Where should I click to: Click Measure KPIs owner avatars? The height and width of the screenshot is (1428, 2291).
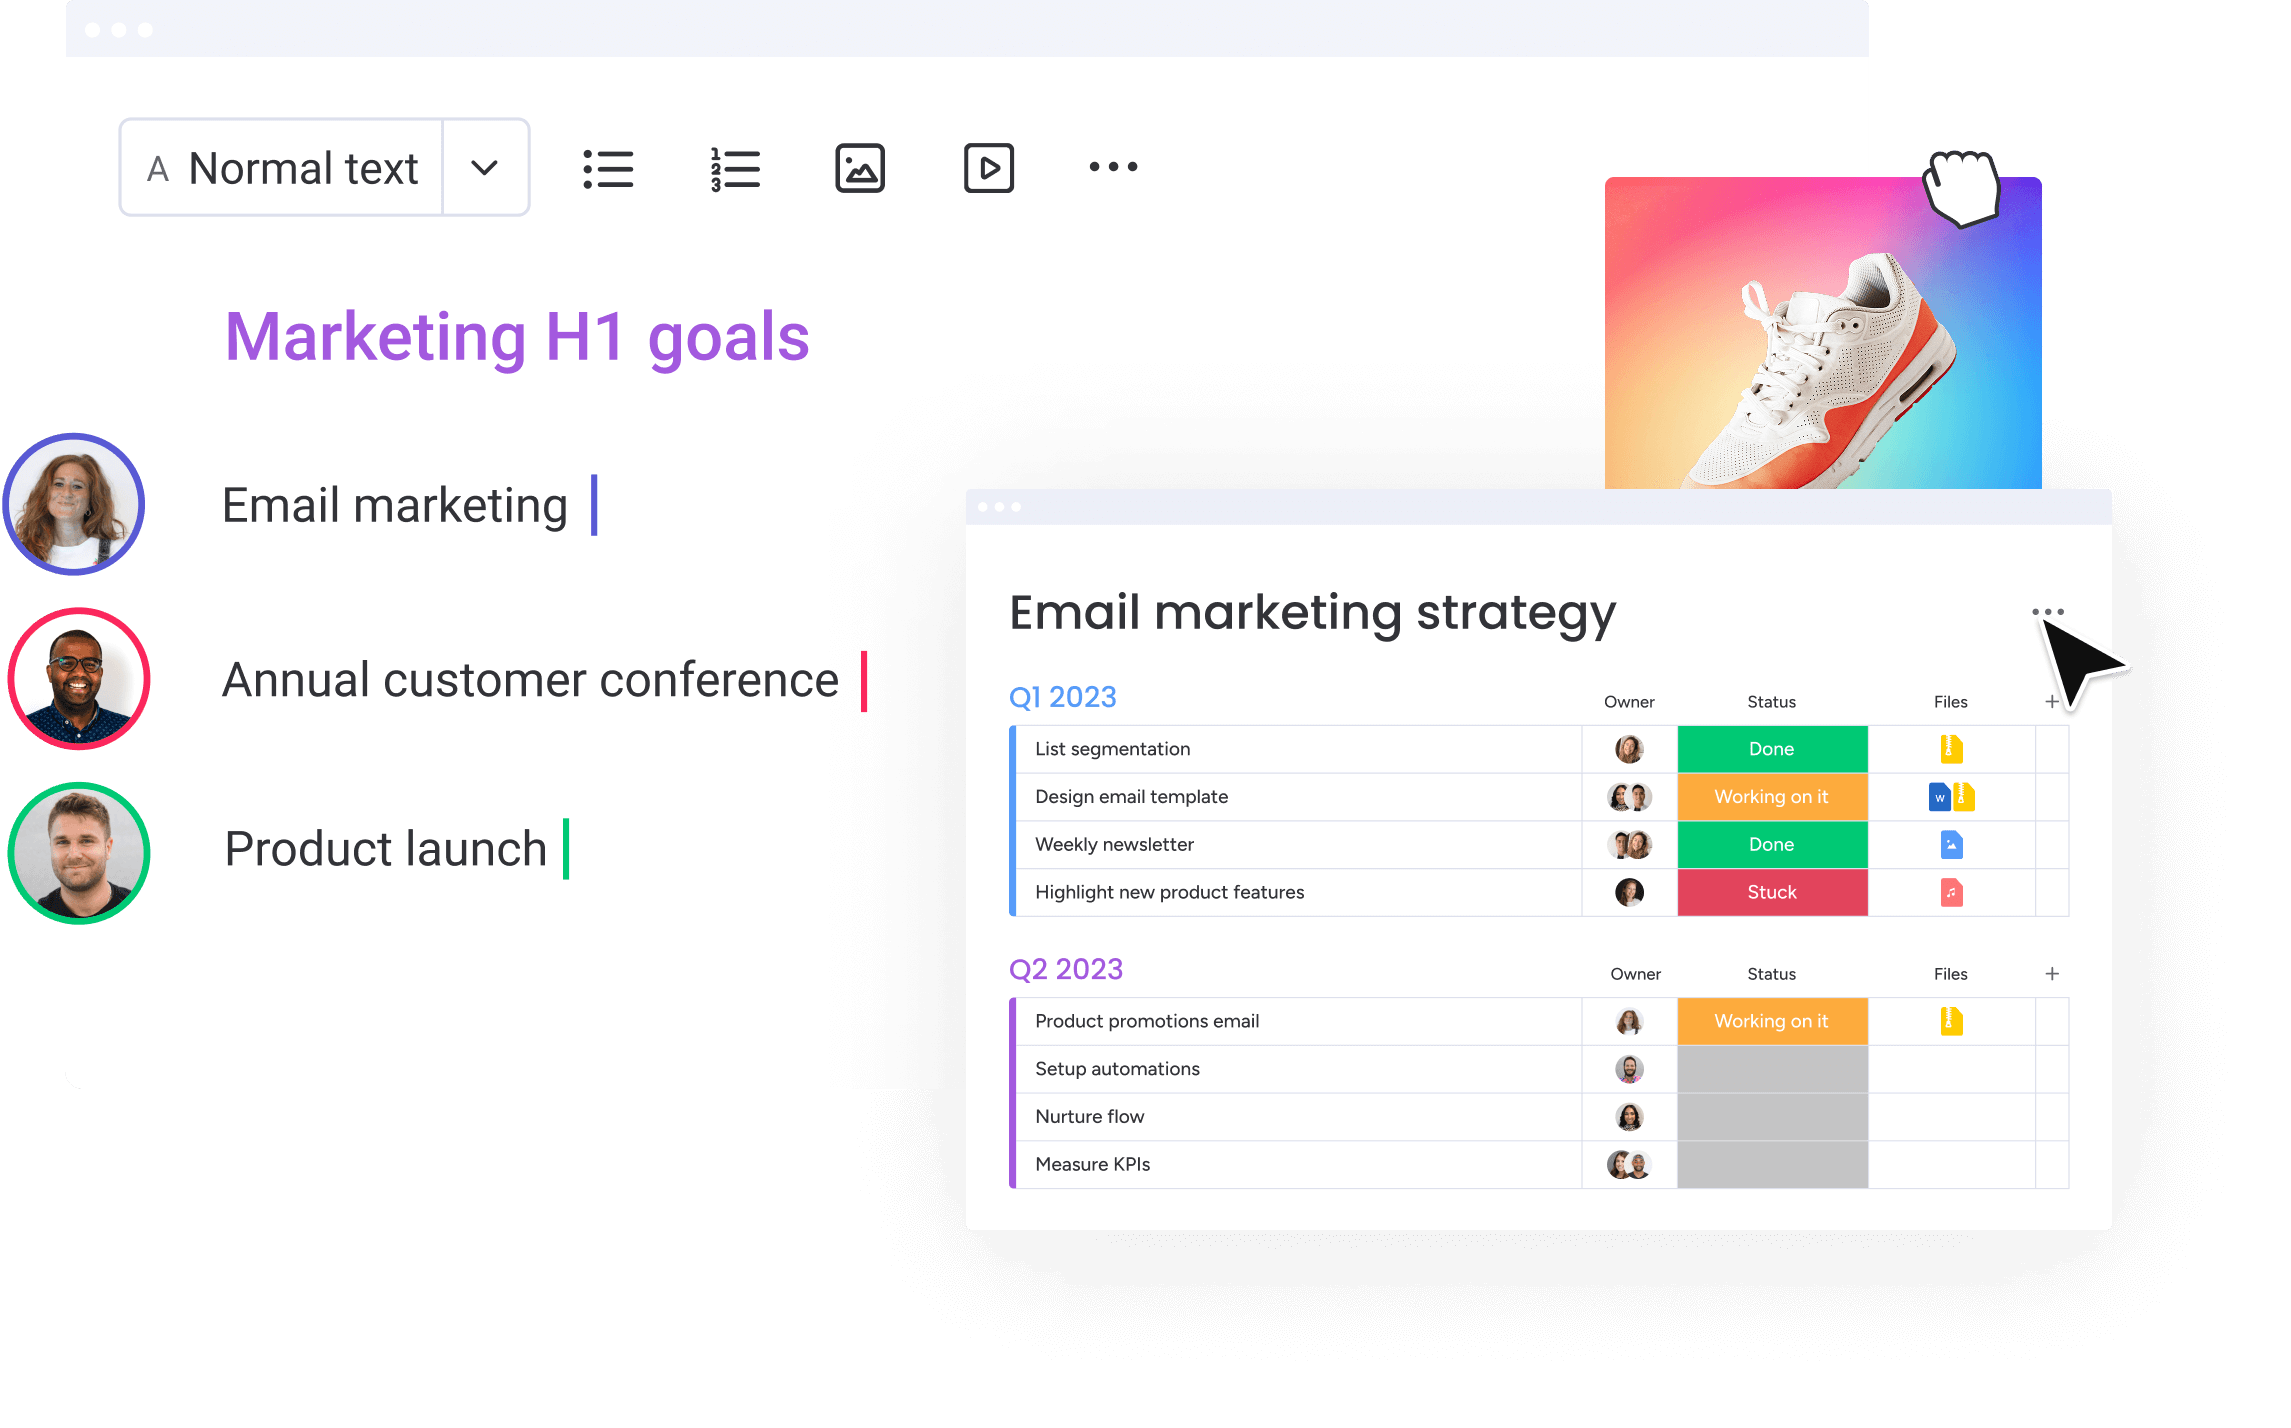click(x=1629, y=1164)
